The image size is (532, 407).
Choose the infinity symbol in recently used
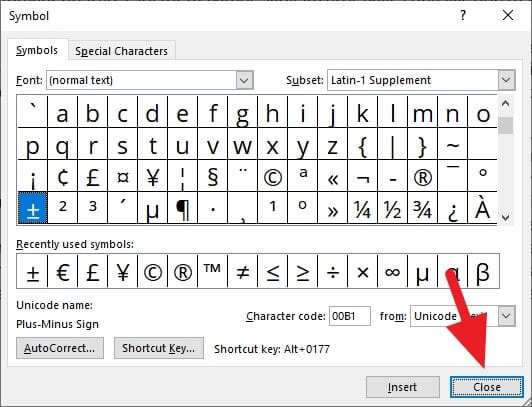(392, 271)
